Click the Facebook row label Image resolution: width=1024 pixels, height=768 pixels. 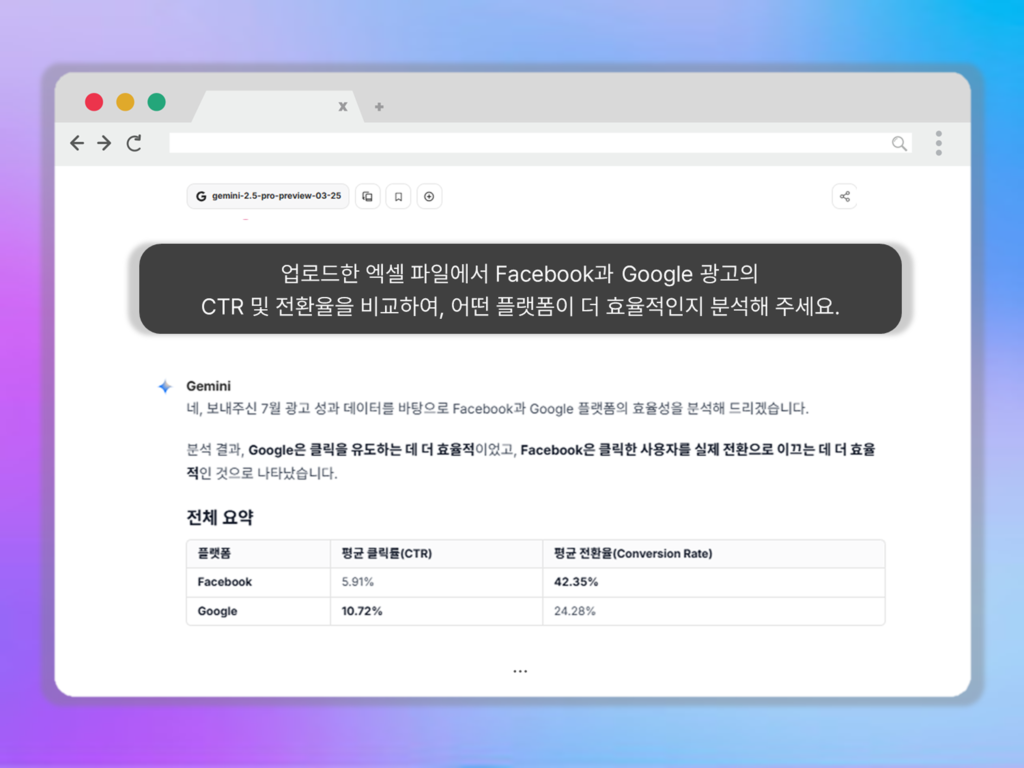(x=225, y=582)
